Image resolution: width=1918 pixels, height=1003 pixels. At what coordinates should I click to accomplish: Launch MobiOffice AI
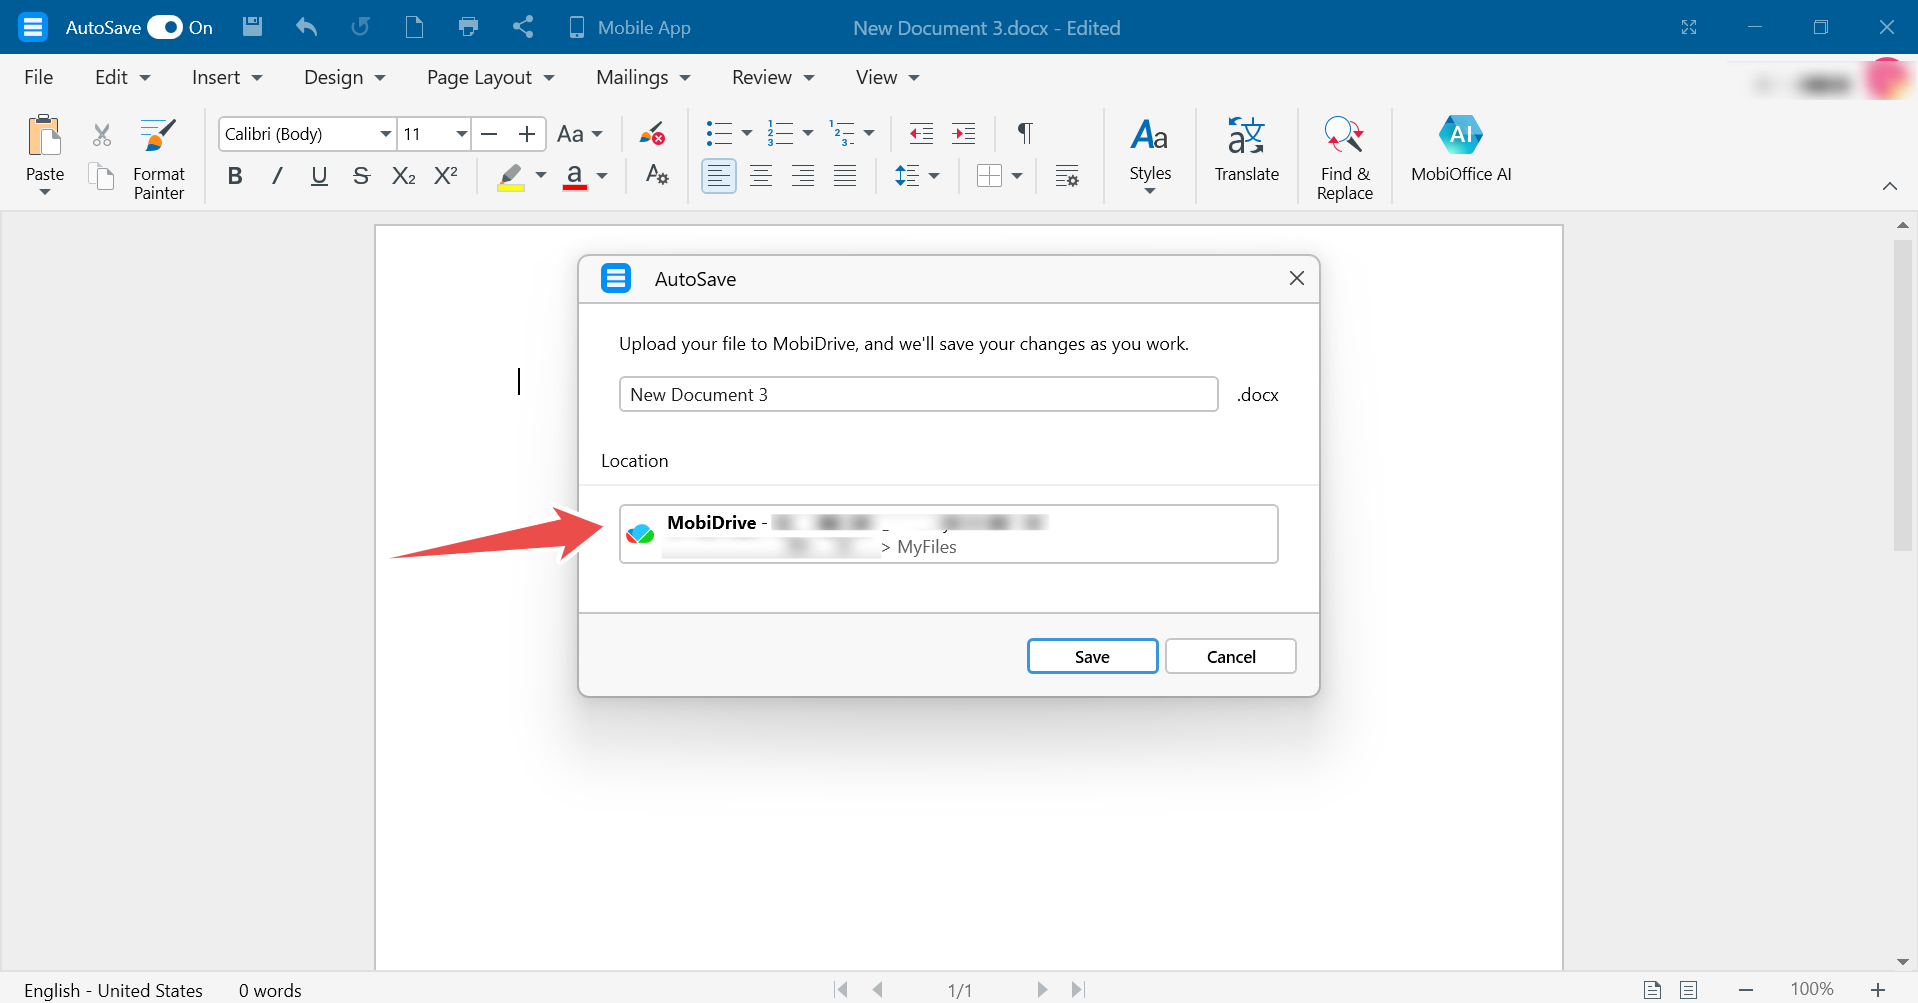click(x=1461, y=150)
